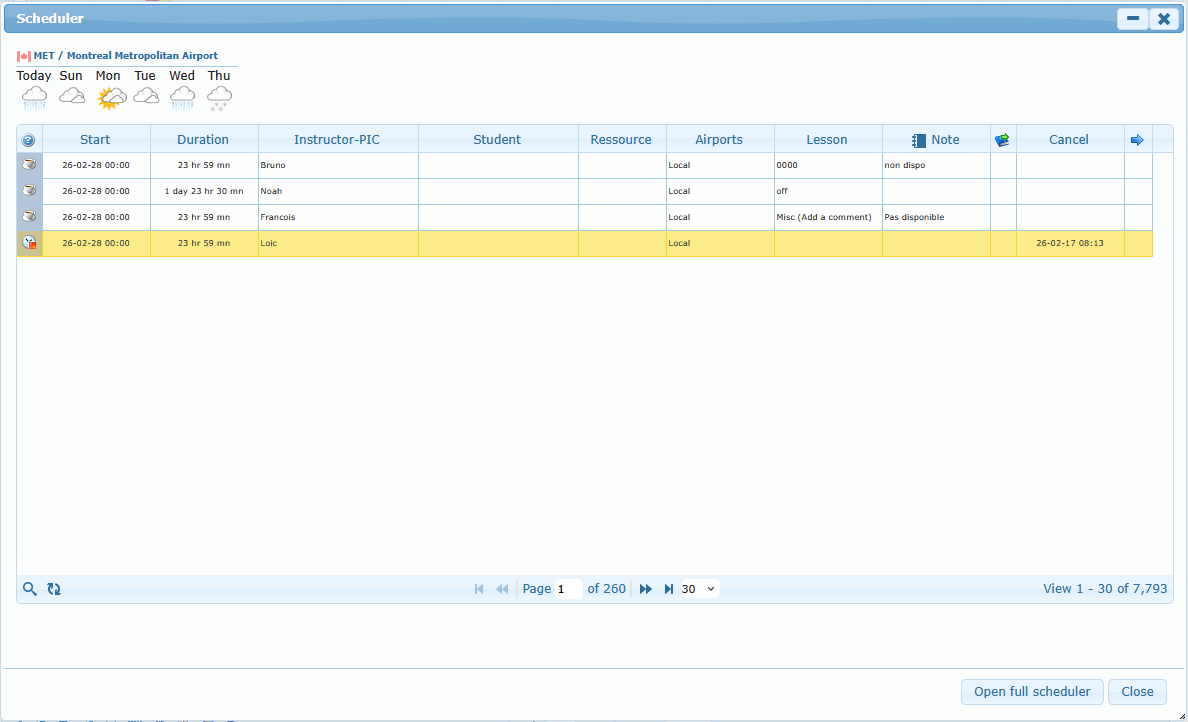Select Noah's row in the schedule table
The image size is (1188, 722).
pos(338,191)
